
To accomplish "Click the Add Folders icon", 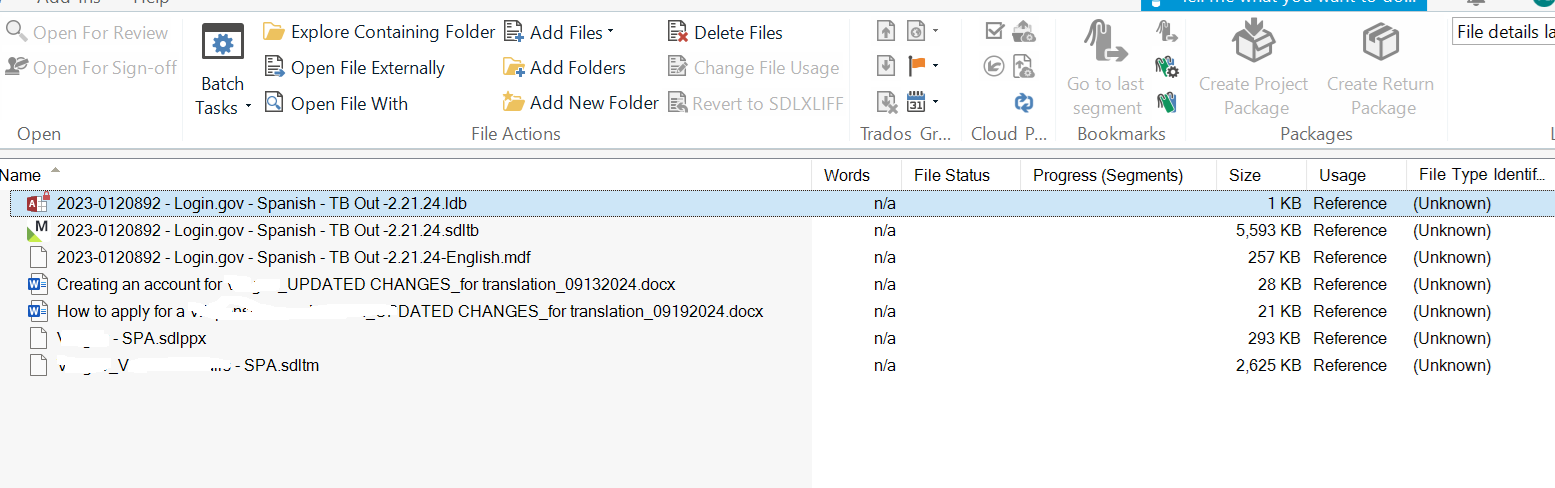I will [x=514, y=67].
